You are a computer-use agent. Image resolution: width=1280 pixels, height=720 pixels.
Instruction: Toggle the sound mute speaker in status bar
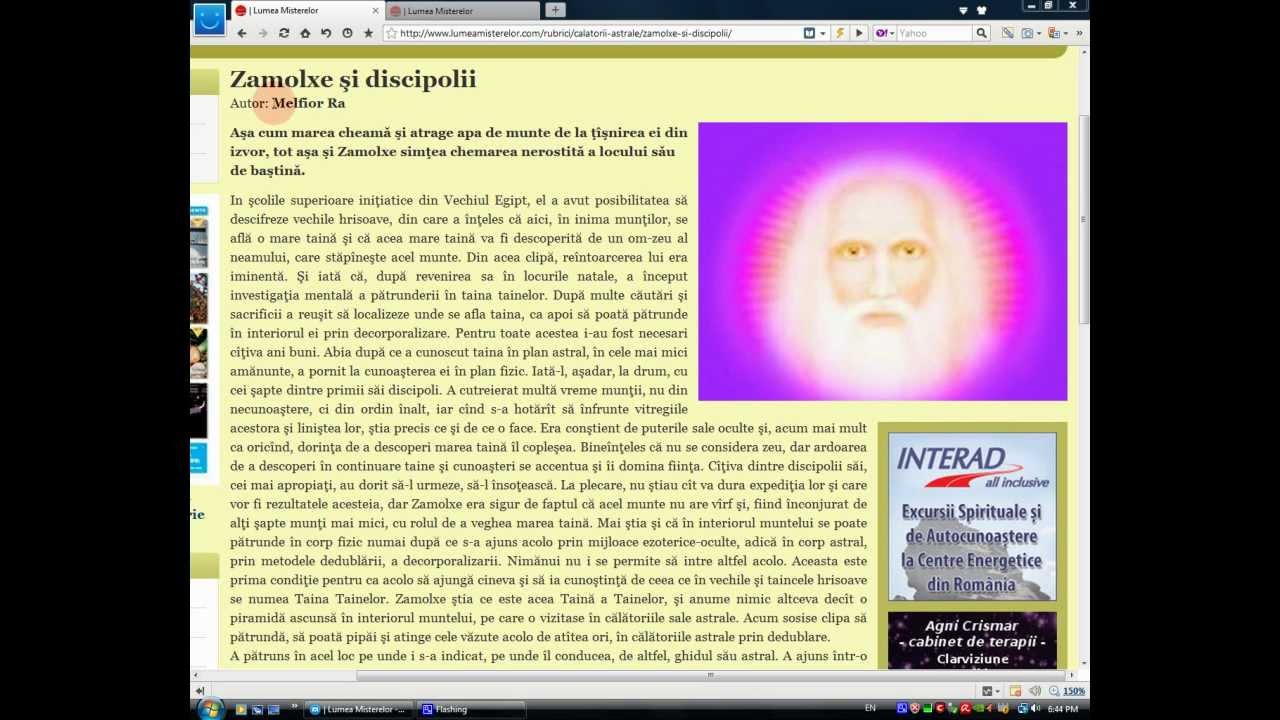click(x=1034, y=691)
